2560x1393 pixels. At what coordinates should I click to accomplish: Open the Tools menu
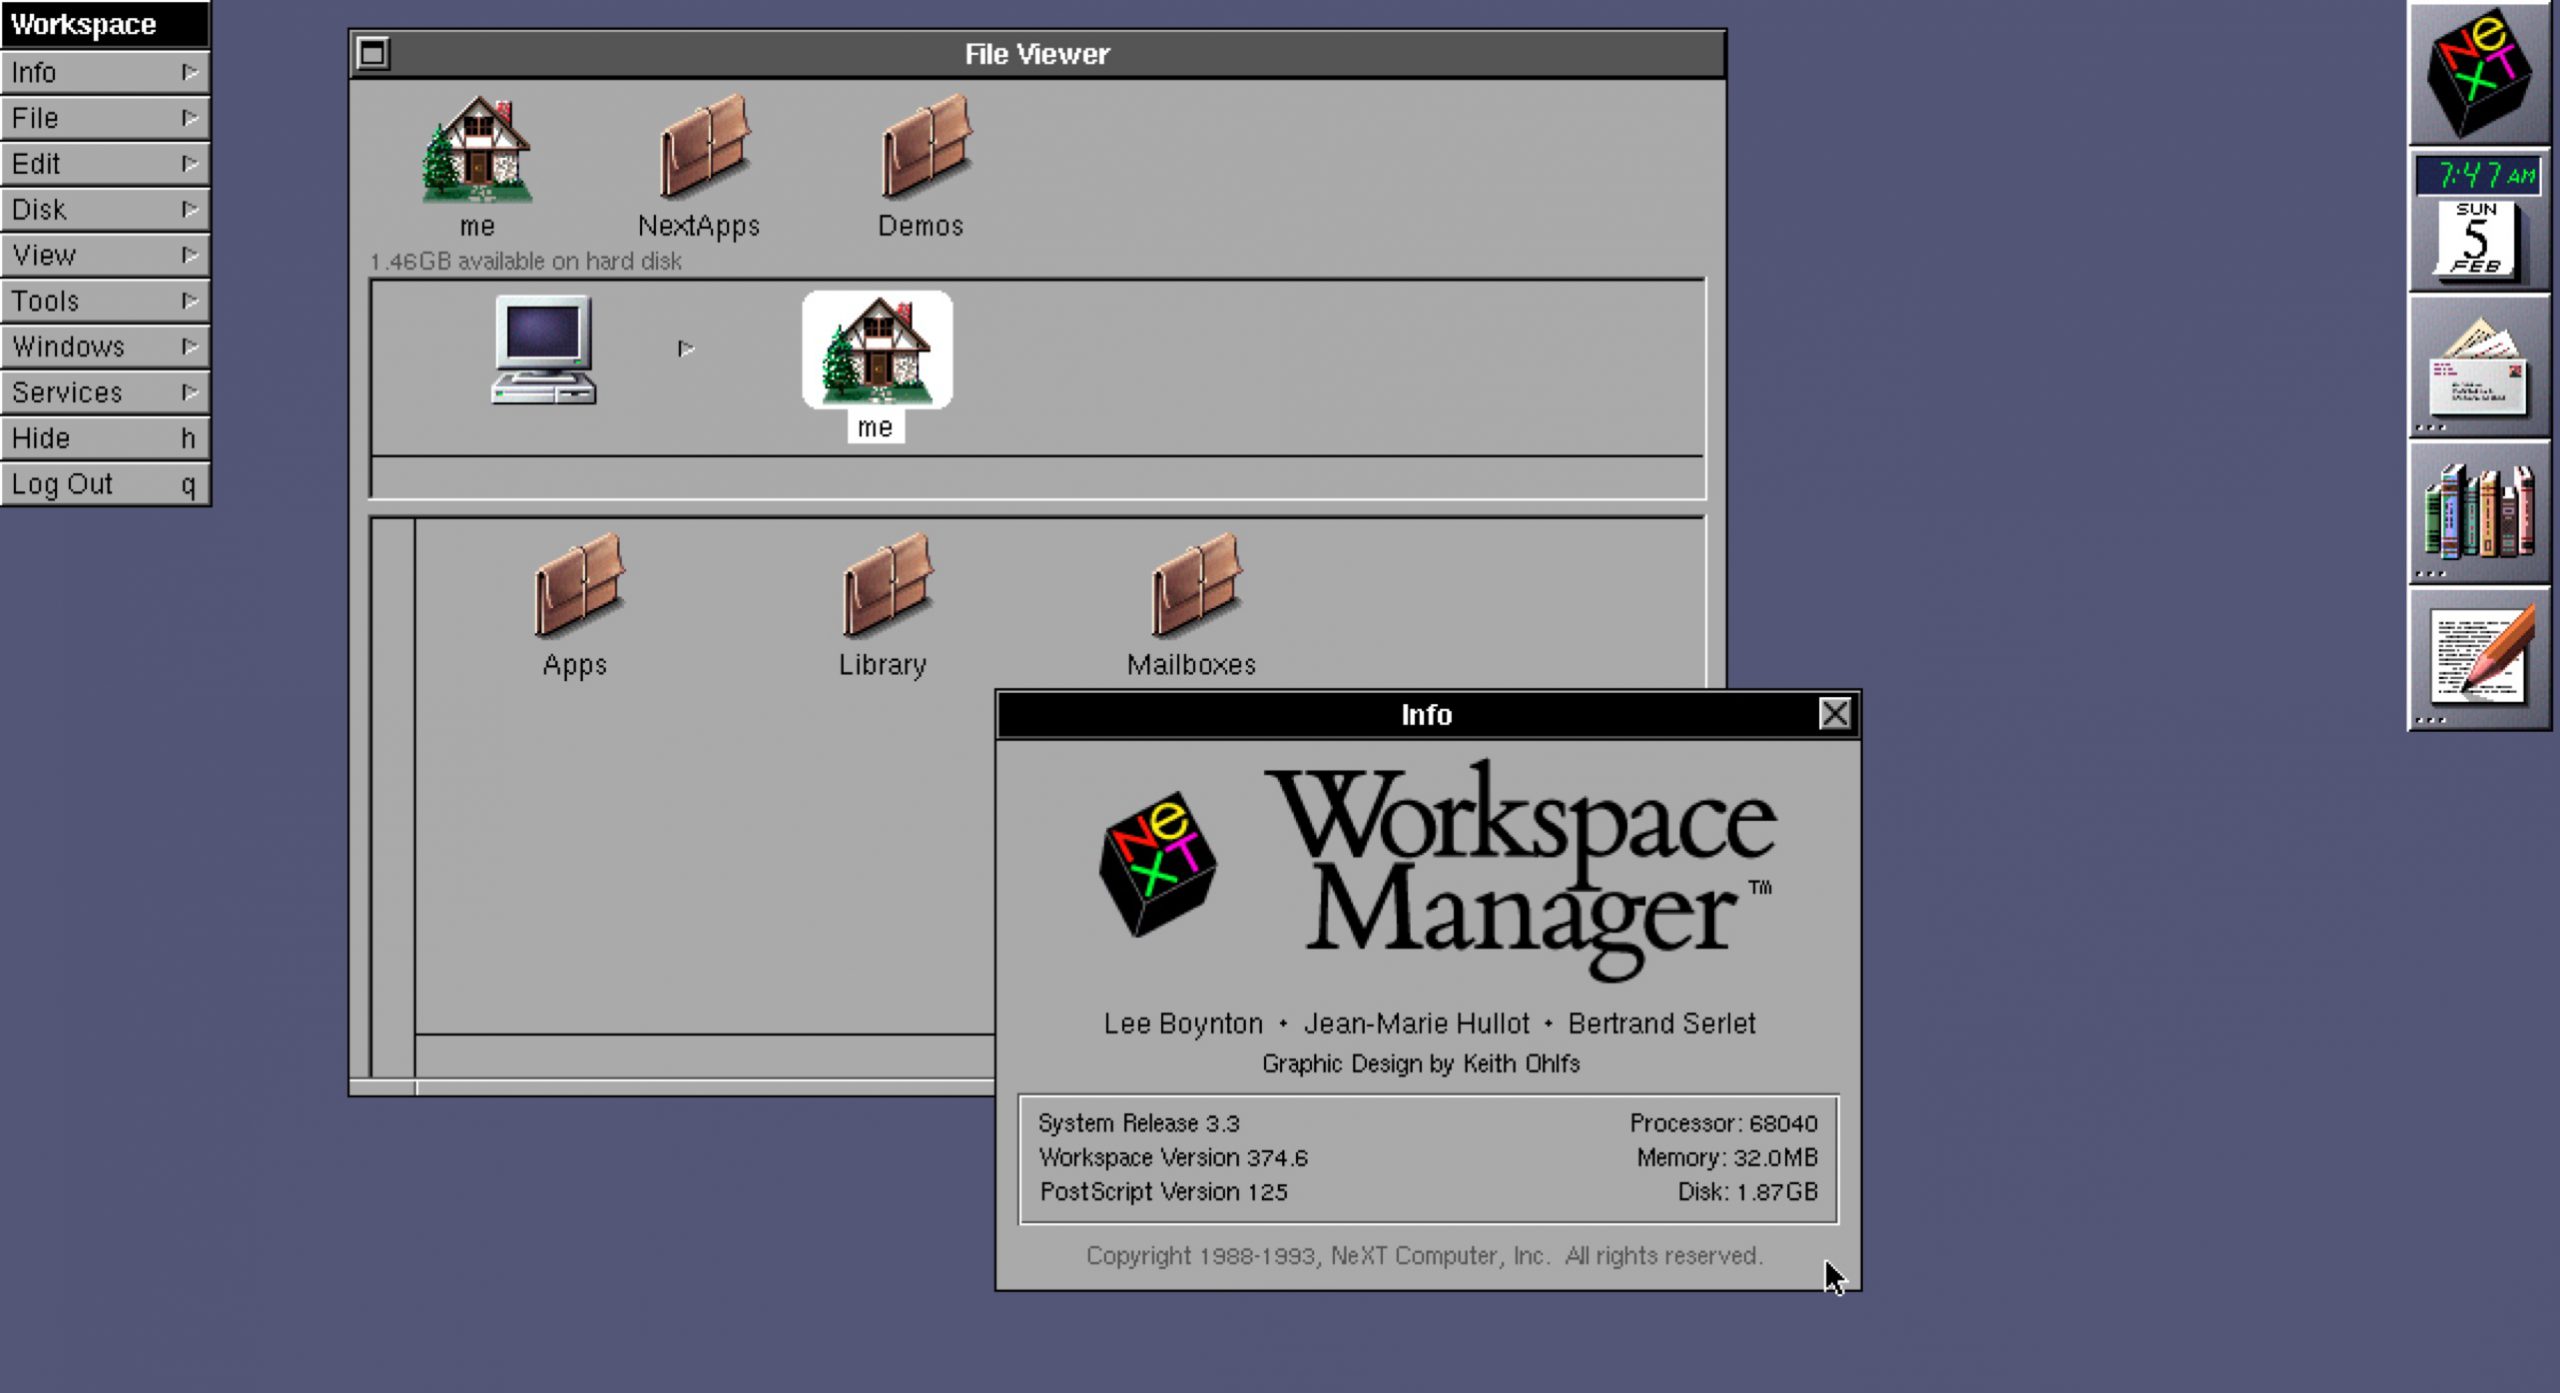click(x=105, y=301)
